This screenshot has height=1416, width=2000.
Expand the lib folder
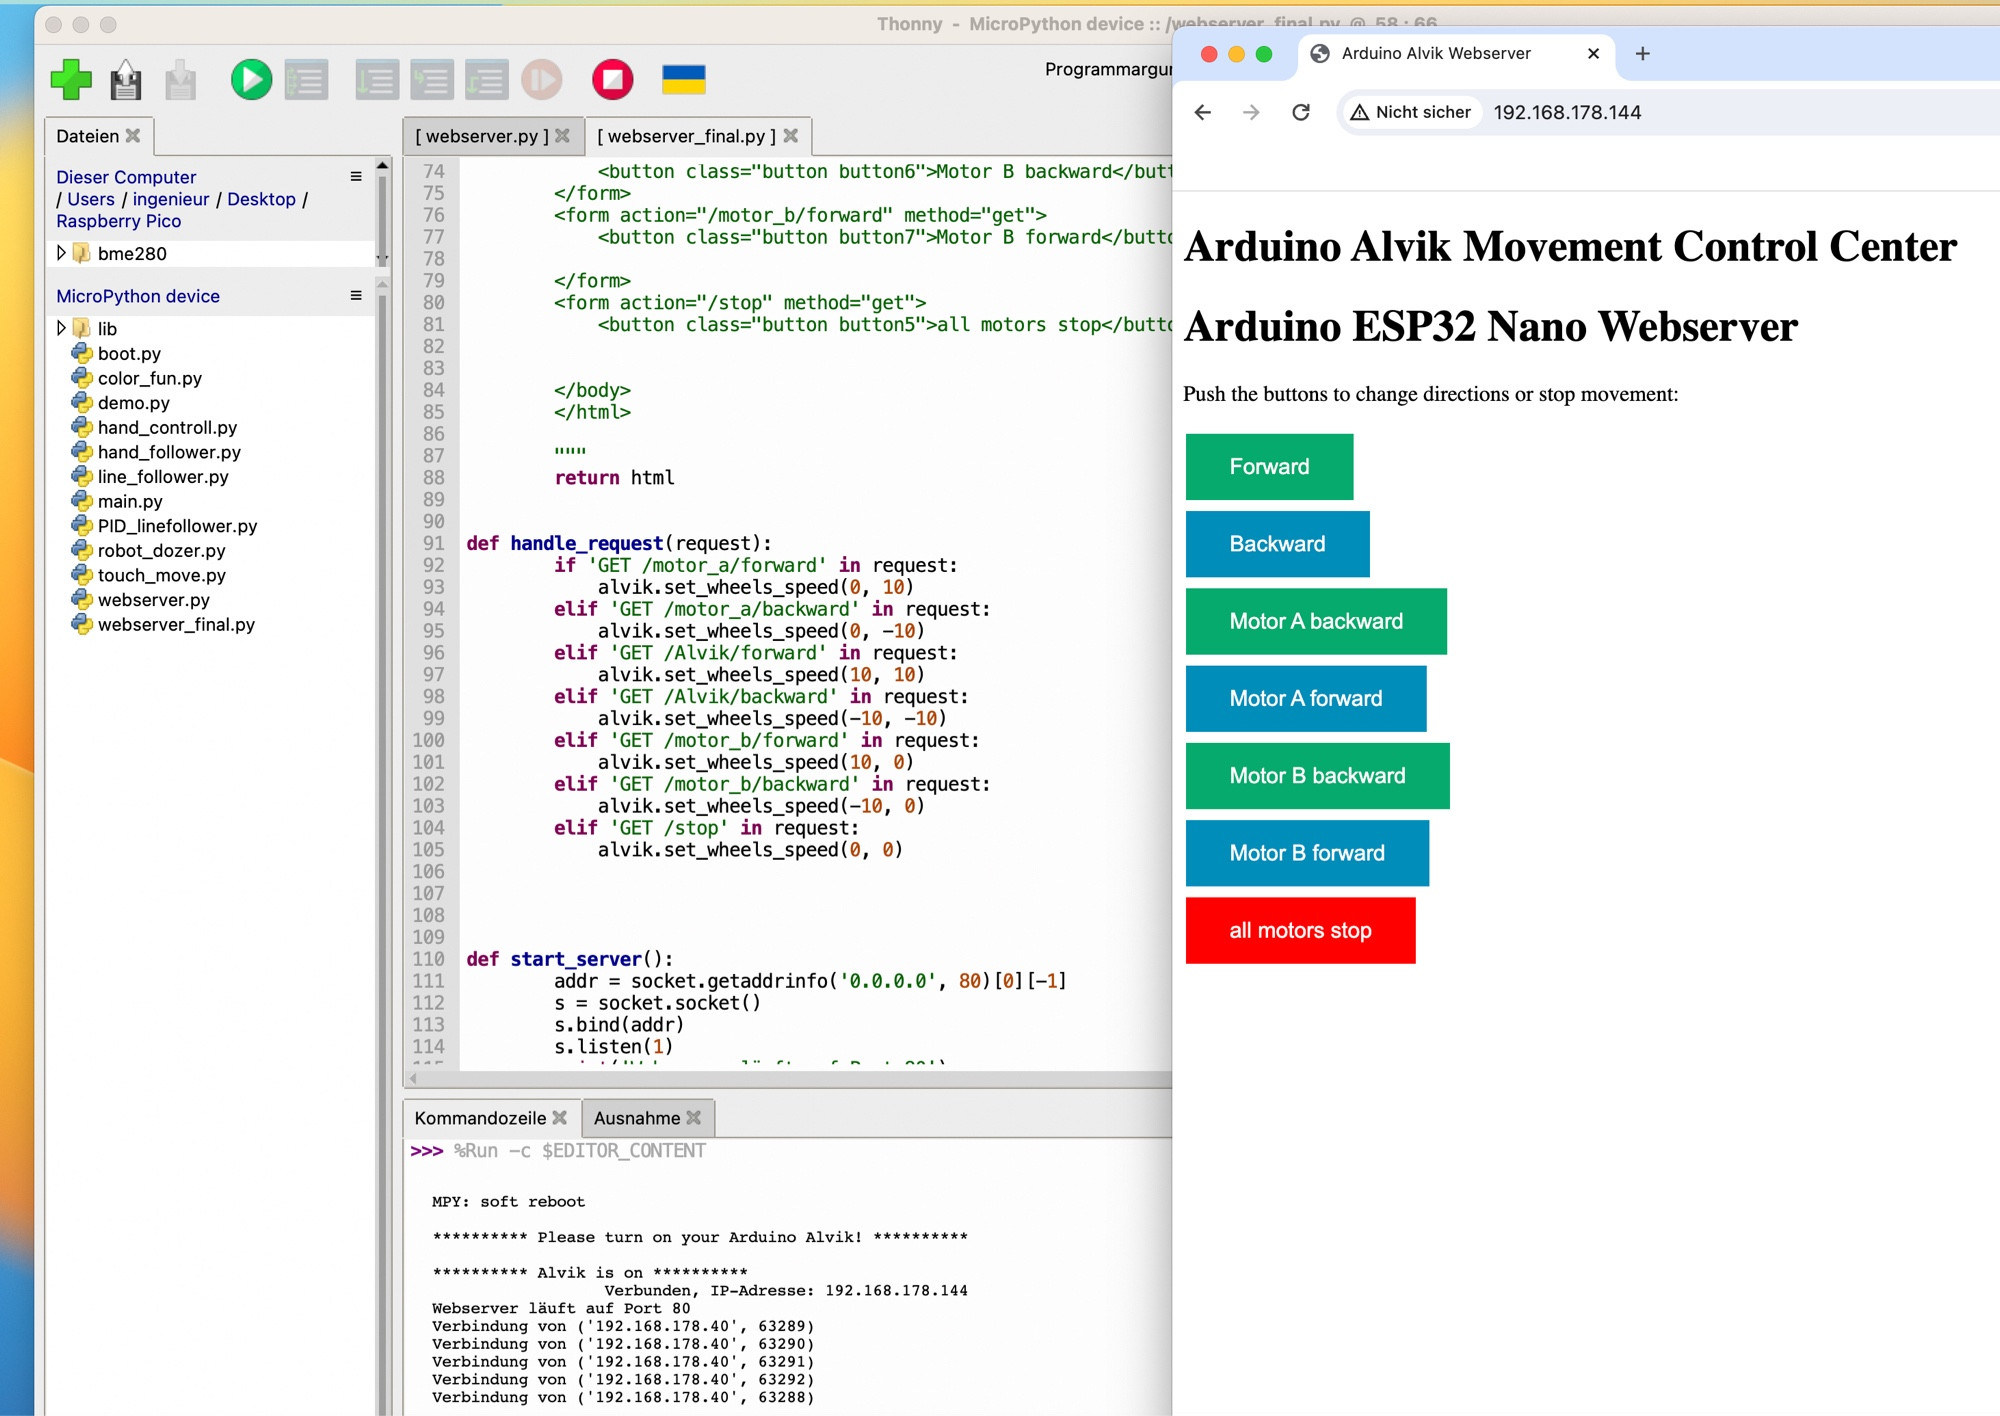(61, 328)
